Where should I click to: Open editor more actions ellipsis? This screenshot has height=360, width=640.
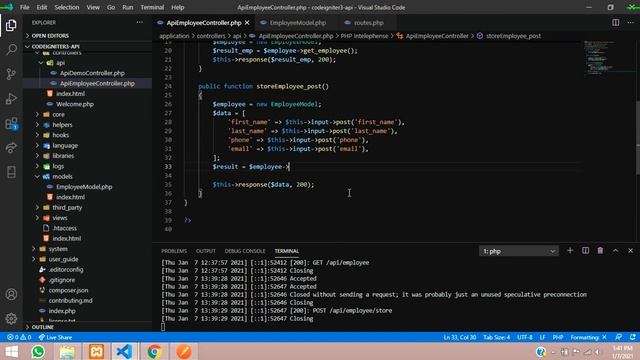click(630, 22)
